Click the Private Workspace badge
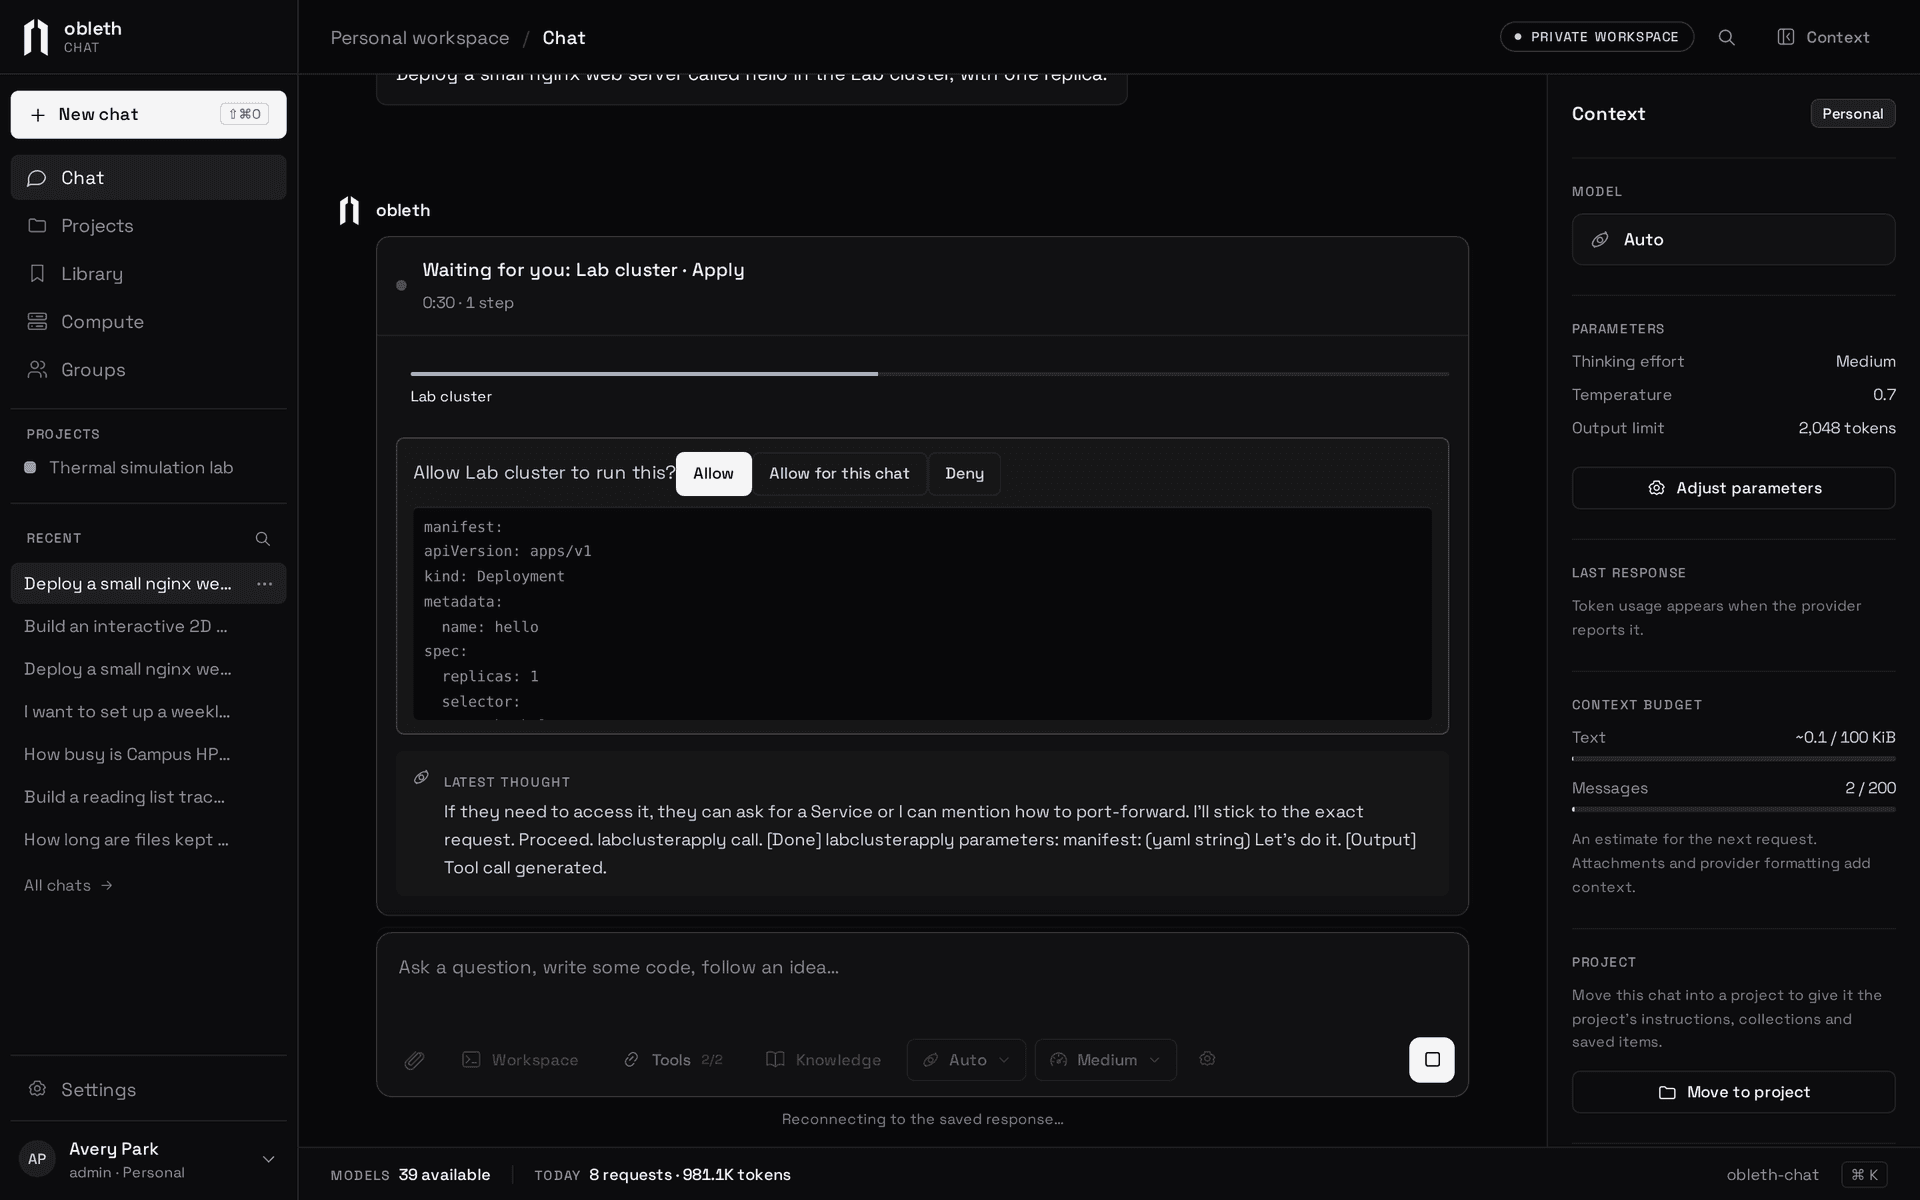 coord(1596,37)
